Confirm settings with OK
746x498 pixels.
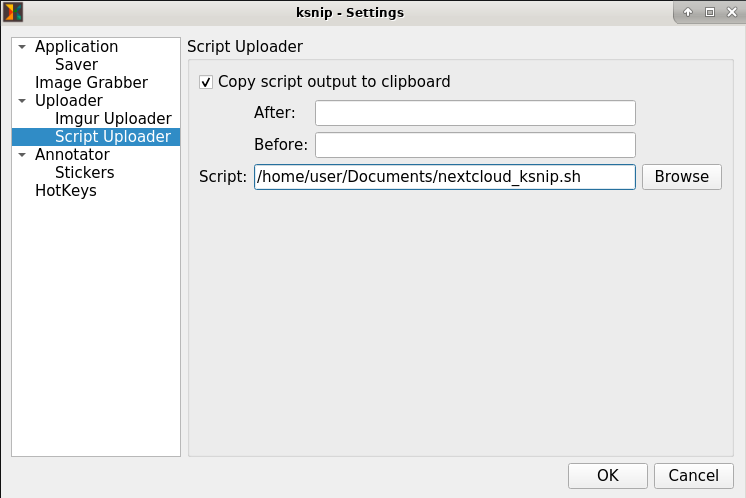tap(608, 476)
